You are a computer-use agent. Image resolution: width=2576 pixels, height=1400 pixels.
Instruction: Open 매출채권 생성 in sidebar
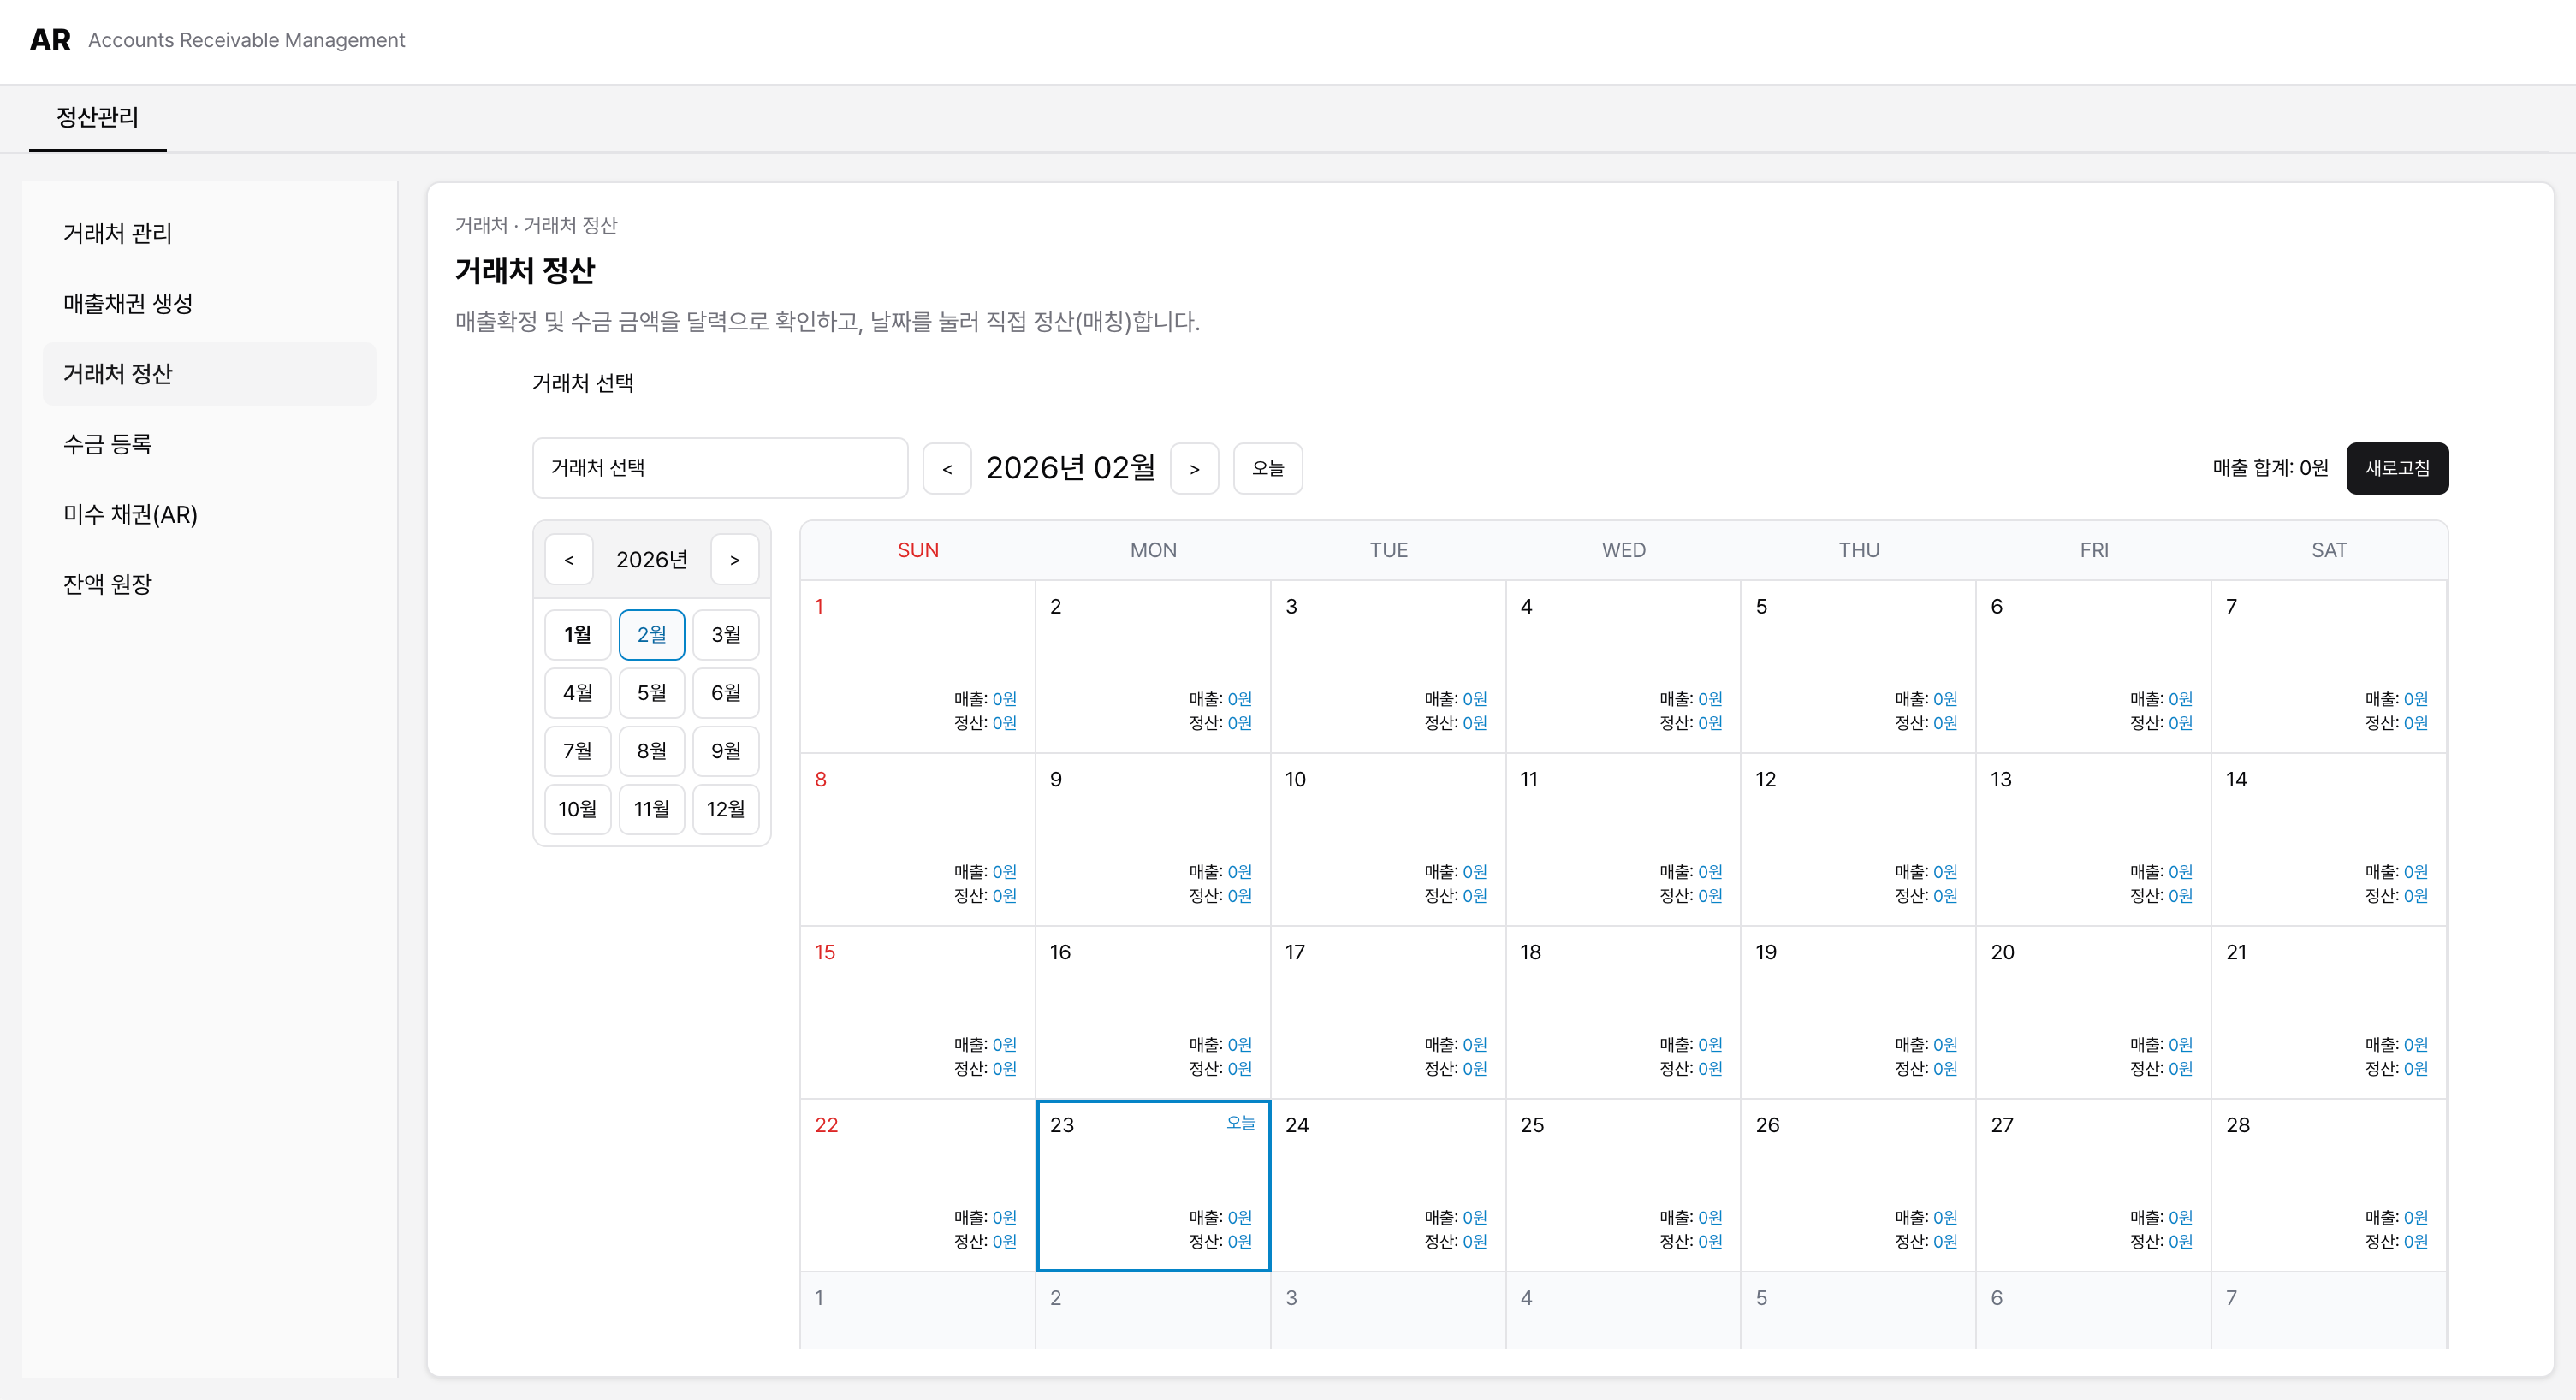click(127, 303)
